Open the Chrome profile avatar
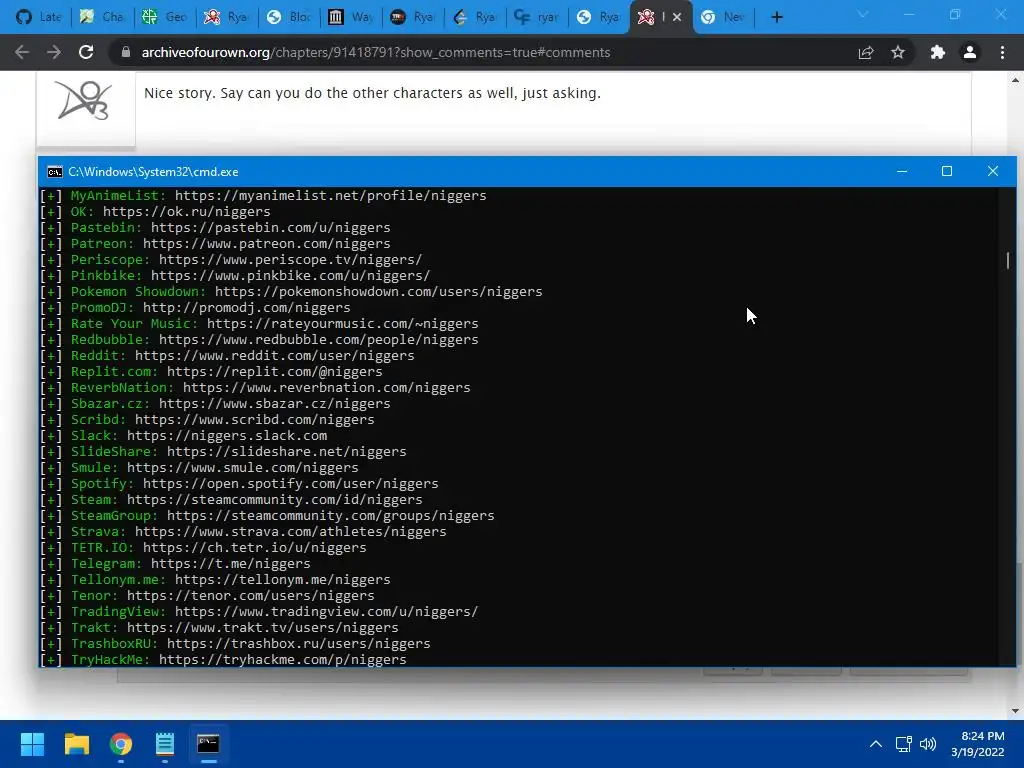 click(970, 52)
